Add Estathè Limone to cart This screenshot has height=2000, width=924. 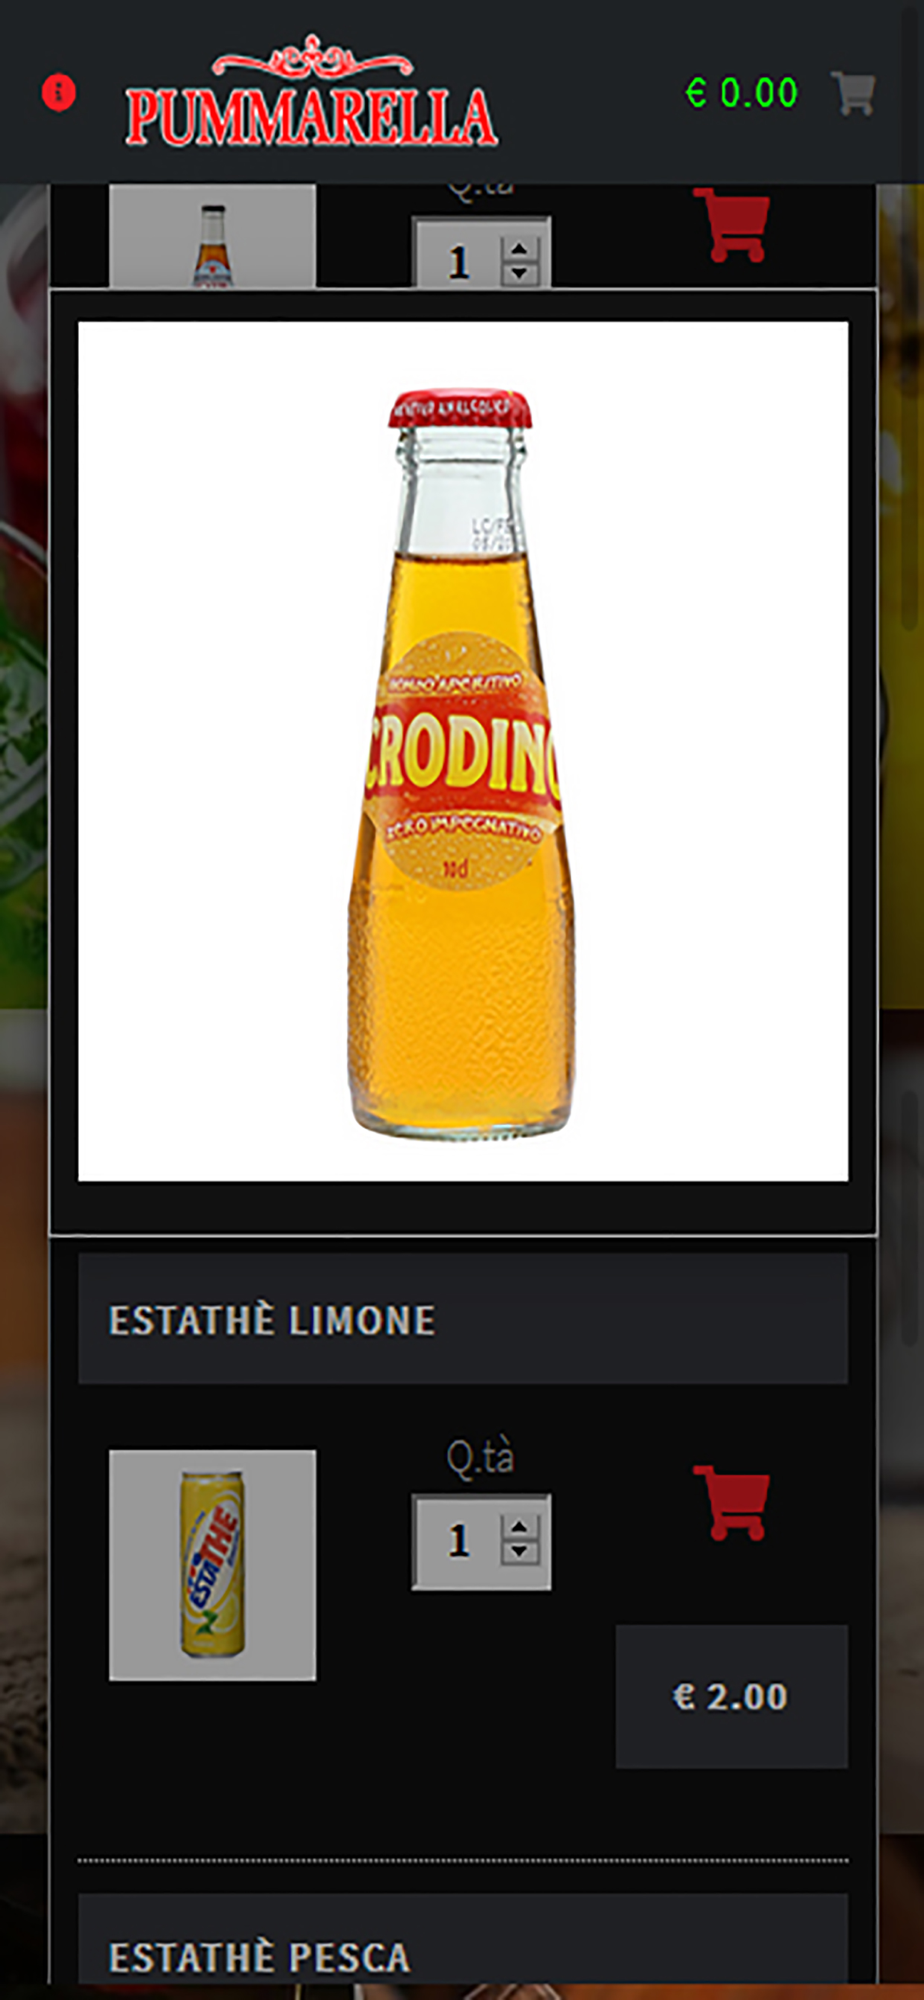point(732,1502)
